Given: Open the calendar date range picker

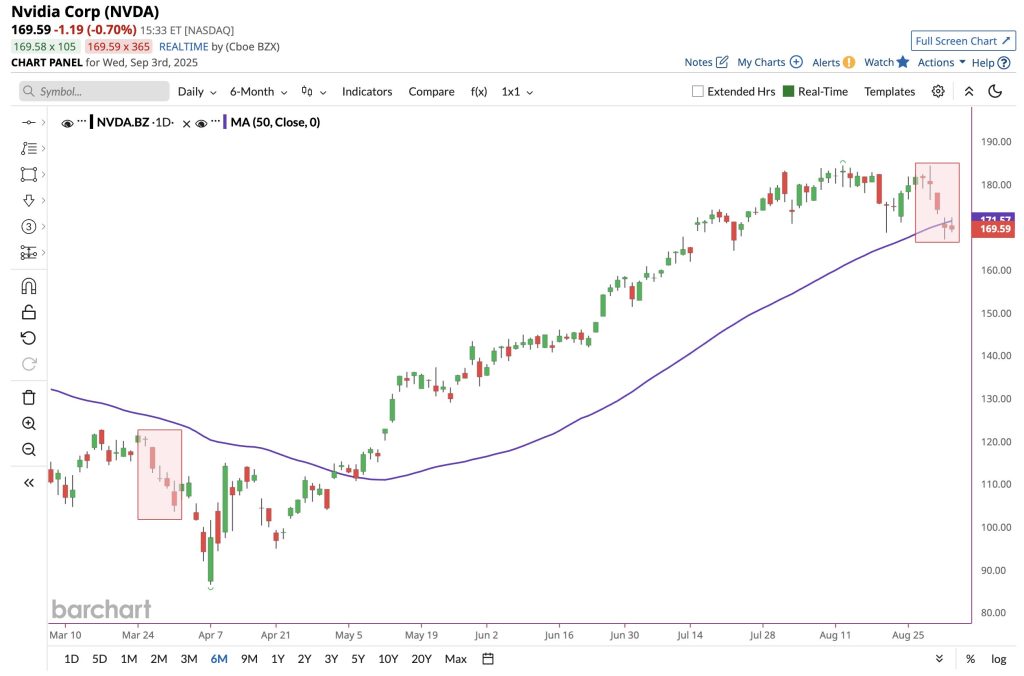Looking at the screenshot, I should pos(488,658).
